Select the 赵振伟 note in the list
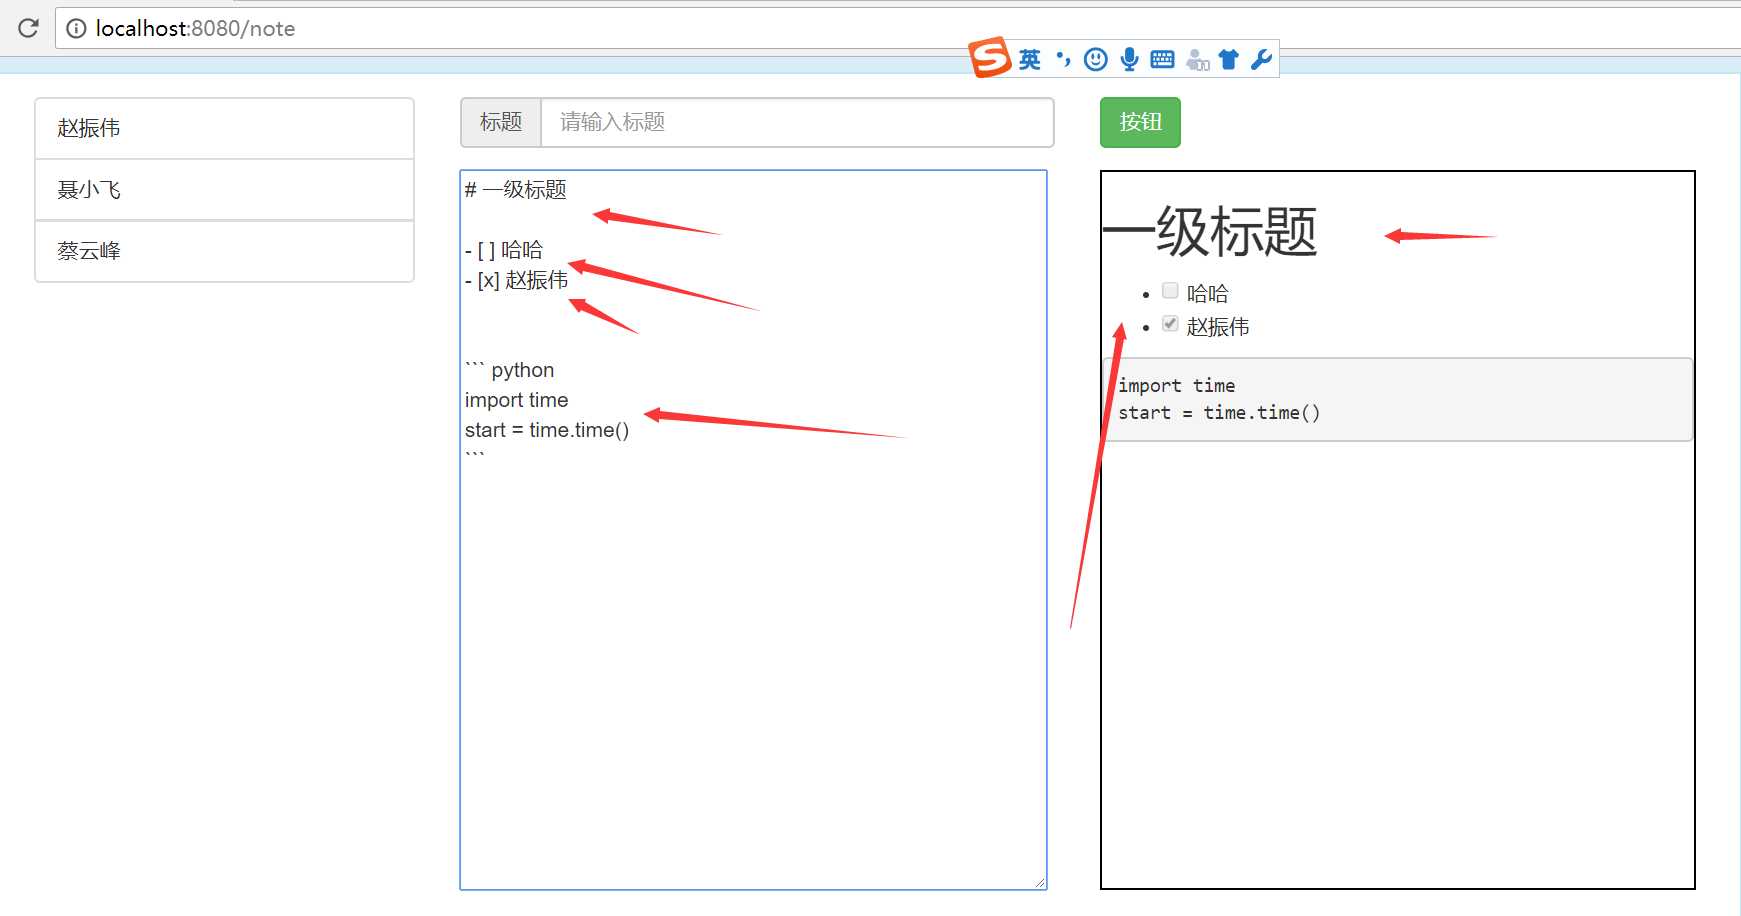Viewport: 1741px width, 916px height. click(x=224, y=128)
